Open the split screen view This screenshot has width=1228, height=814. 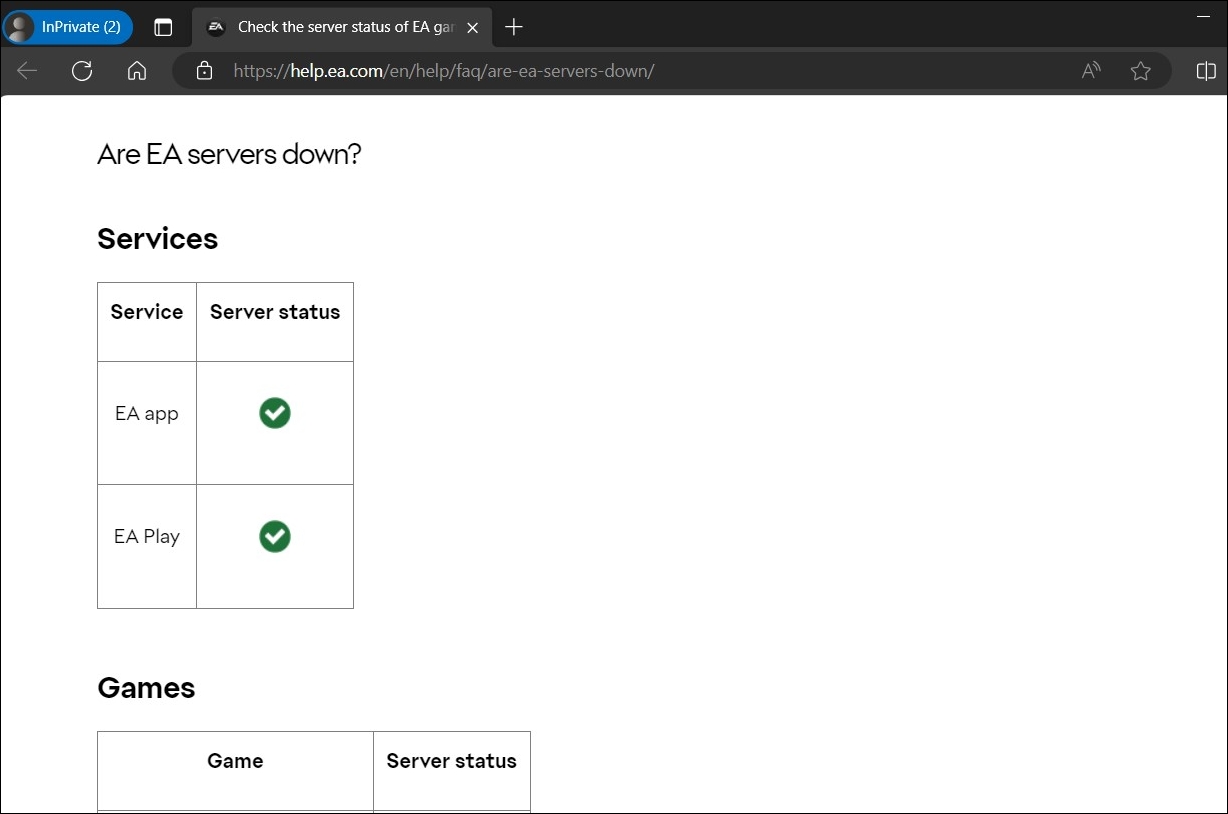[x=1205, y=70]
